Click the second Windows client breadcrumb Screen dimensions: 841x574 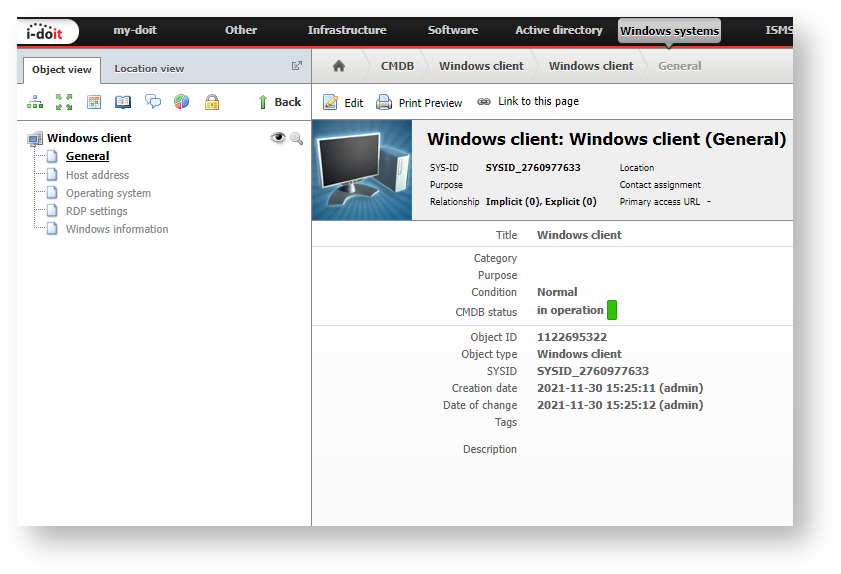pyautogui.click(x=591, y=66)
